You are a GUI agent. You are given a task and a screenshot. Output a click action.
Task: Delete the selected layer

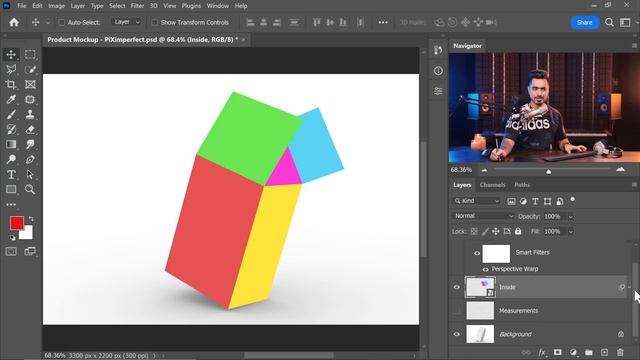[x=620, y=352]
